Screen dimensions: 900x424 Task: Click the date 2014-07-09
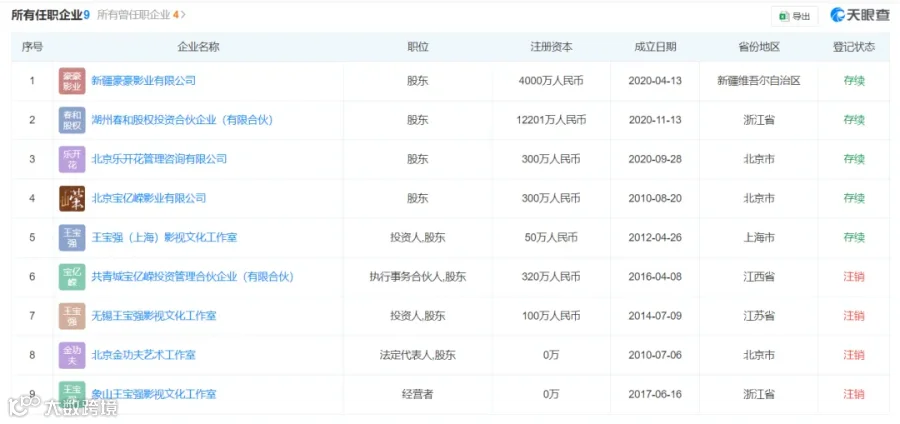(655, 316)
